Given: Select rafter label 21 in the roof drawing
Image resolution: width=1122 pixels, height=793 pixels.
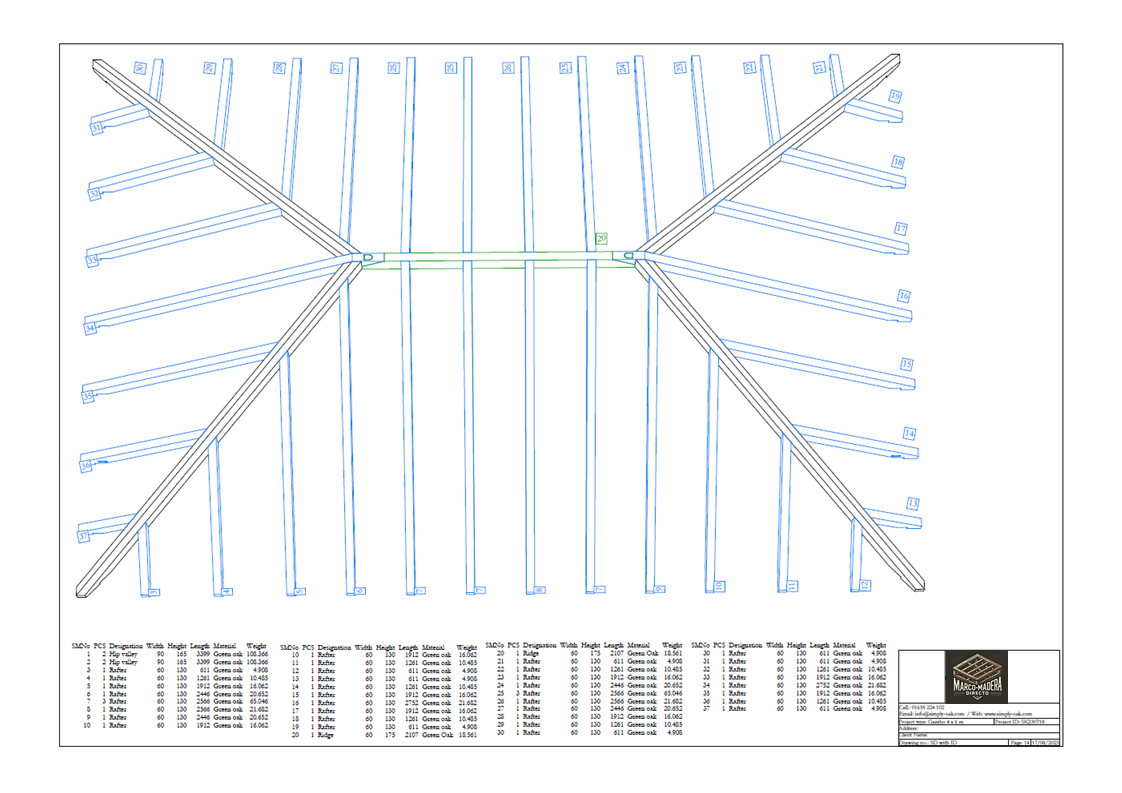Looking at the screenshot, I should pyautogui.click(x=819, y=67).
